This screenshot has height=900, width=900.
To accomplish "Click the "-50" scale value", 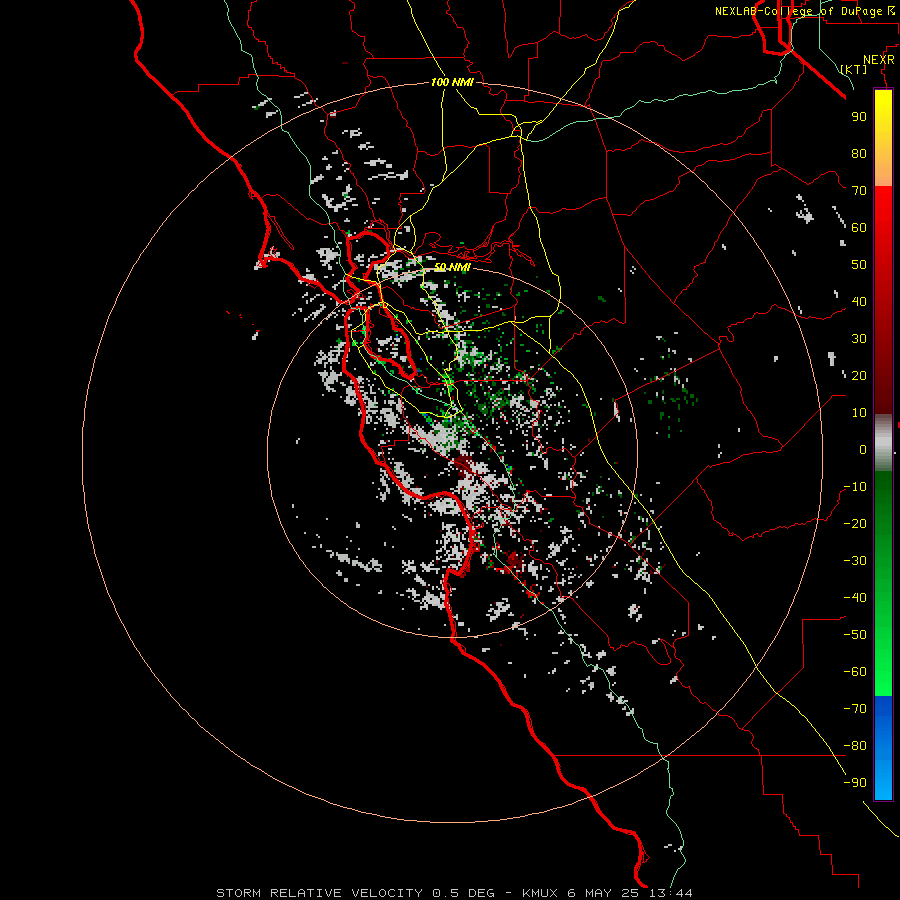I will 855,635.
